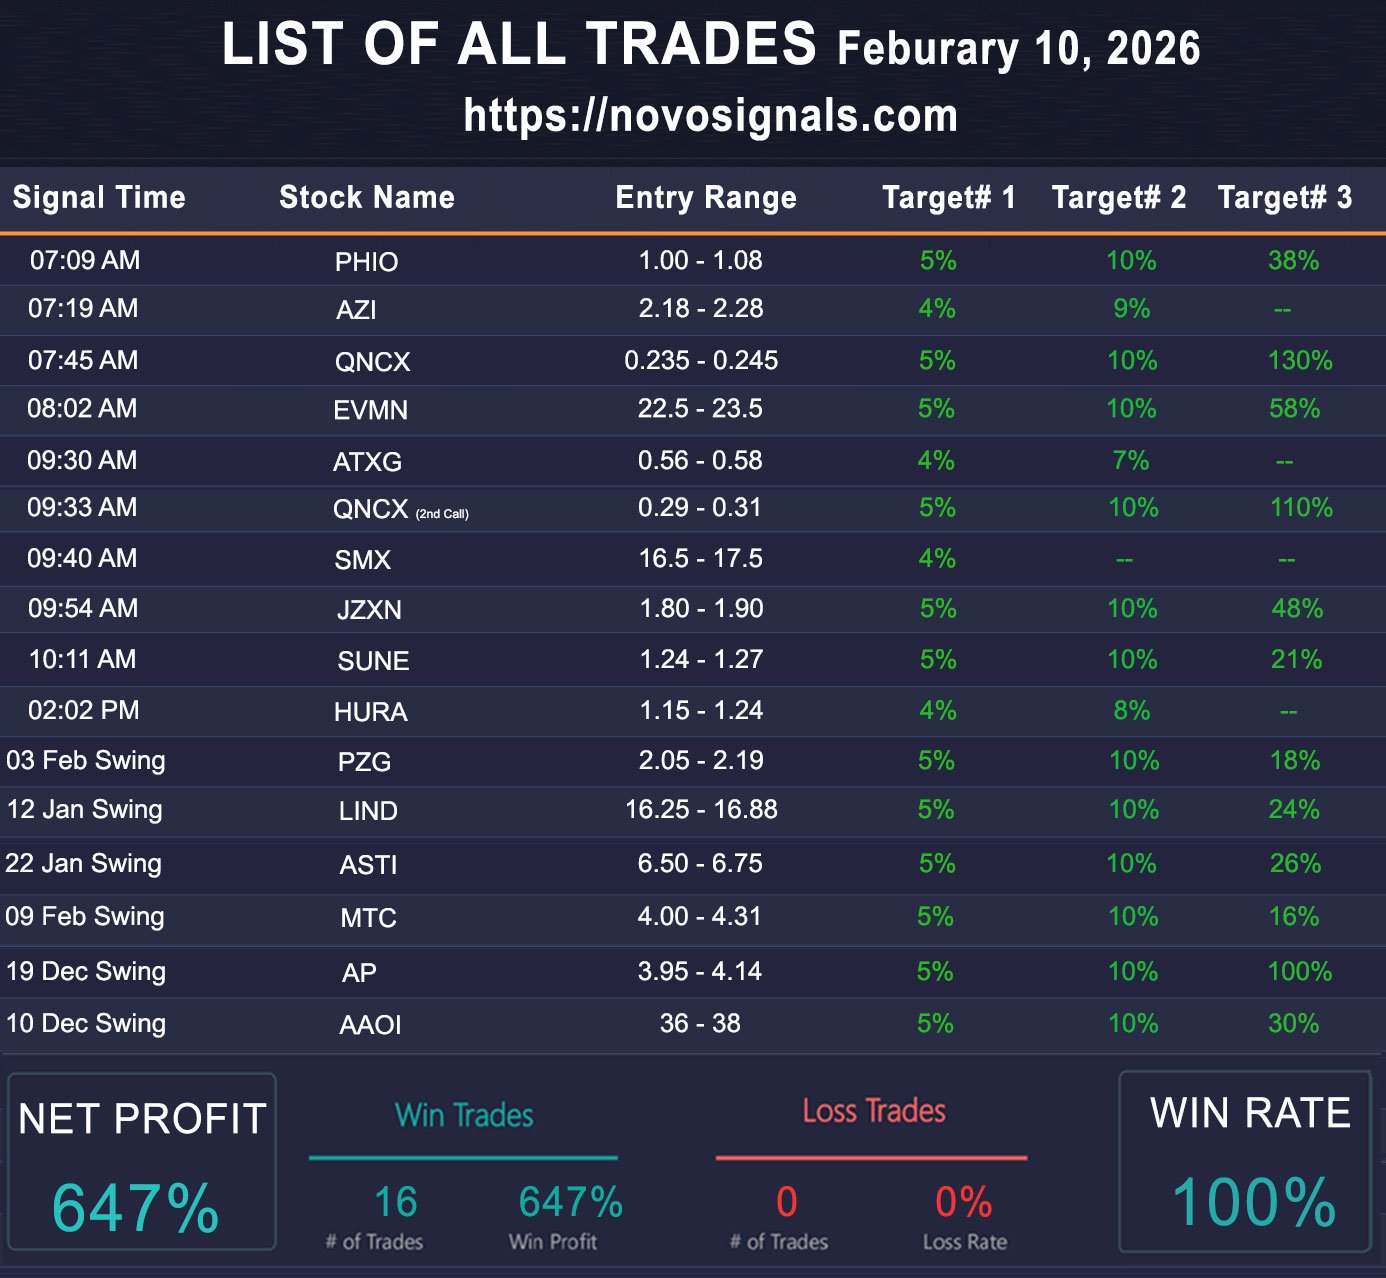Click the EVMN stock ticker
1386x1278 pixels.
[370, 410]
